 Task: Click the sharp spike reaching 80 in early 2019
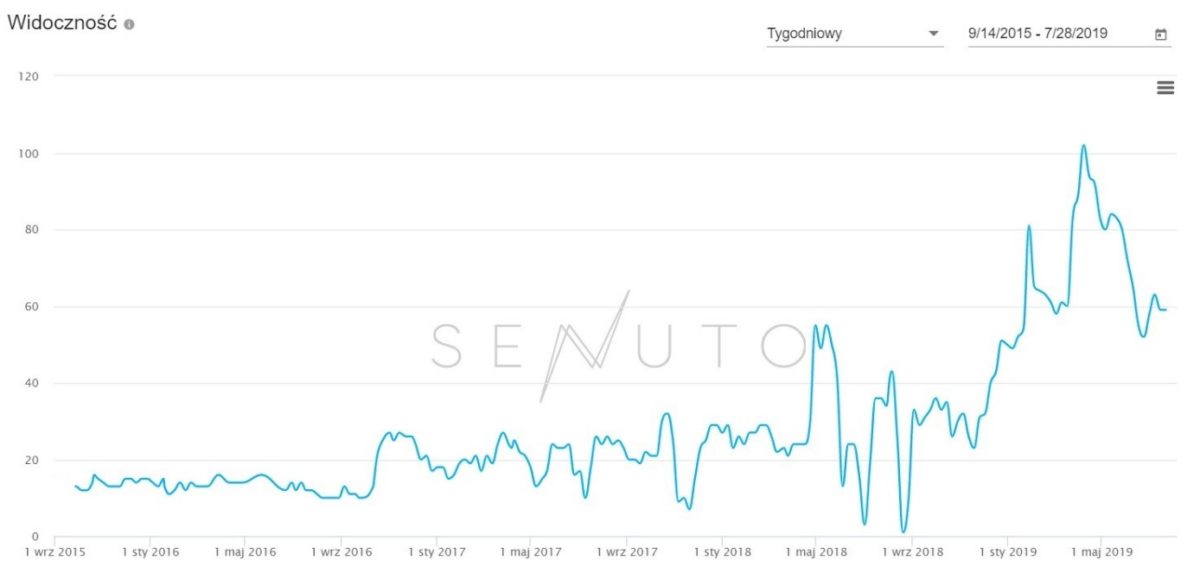click(1029, 227)
